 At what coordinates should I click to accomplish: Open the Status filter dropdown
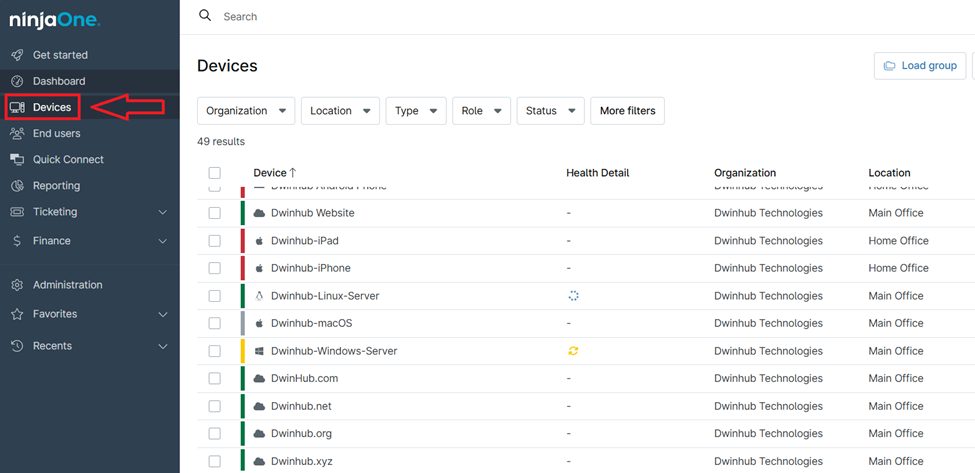pos(550,111)
